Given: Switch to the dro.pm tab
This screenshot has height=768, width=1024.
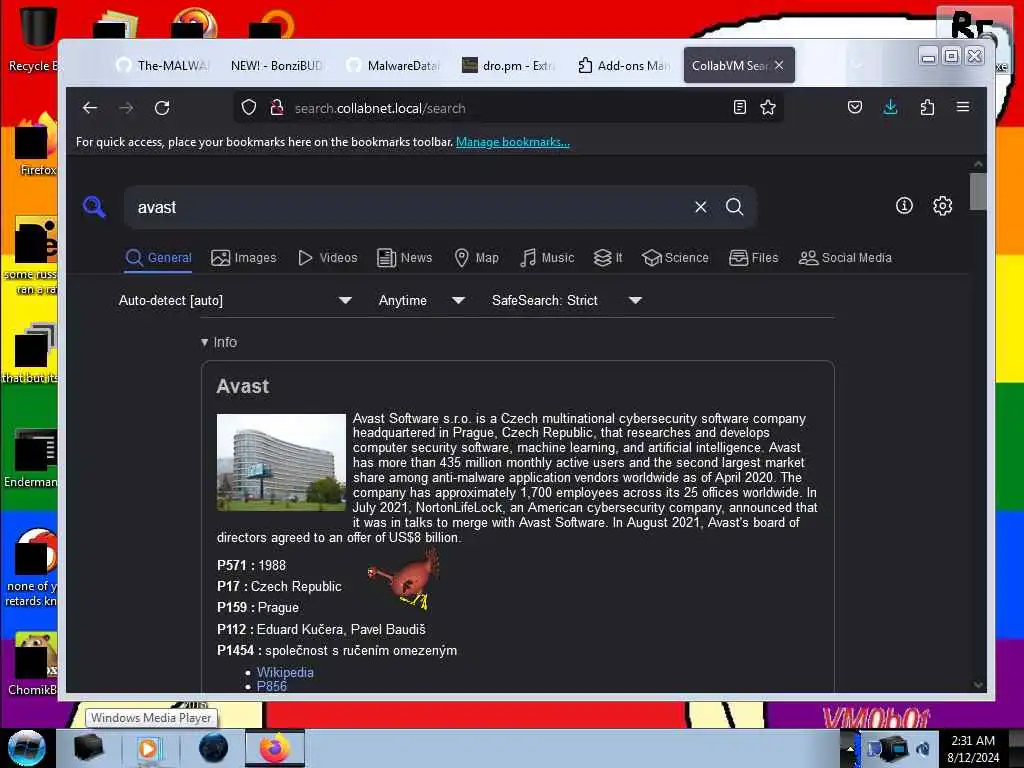Looking at the screenshot, I should 507,65.
